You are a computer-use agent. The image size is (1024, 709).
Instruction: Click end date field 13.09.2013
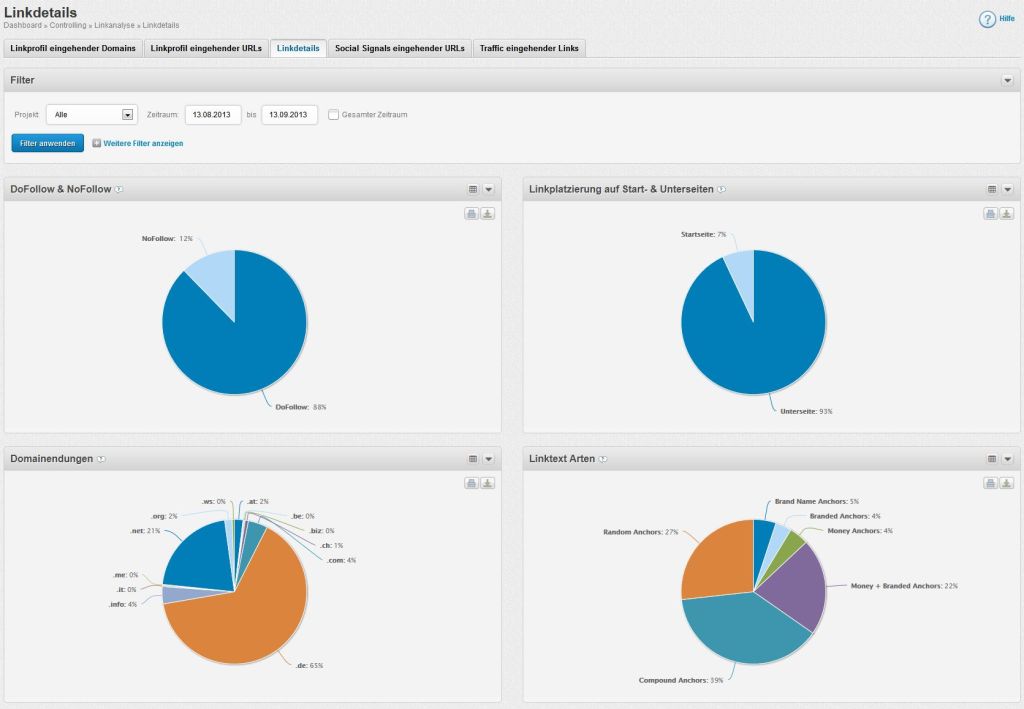289,115
